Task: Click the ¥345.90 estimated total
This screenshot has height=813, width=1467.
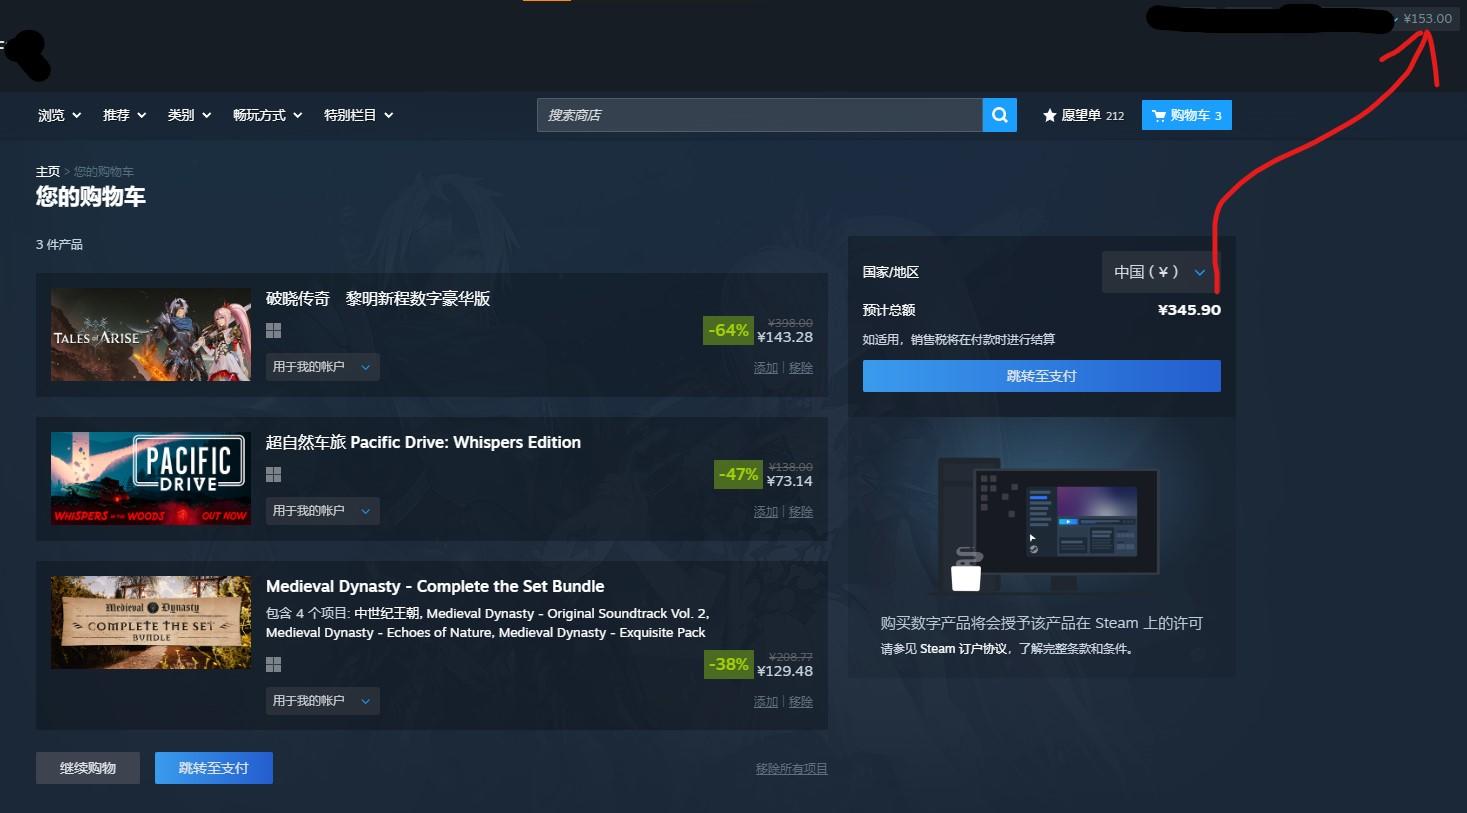Action: click(x=1189, y=310)
